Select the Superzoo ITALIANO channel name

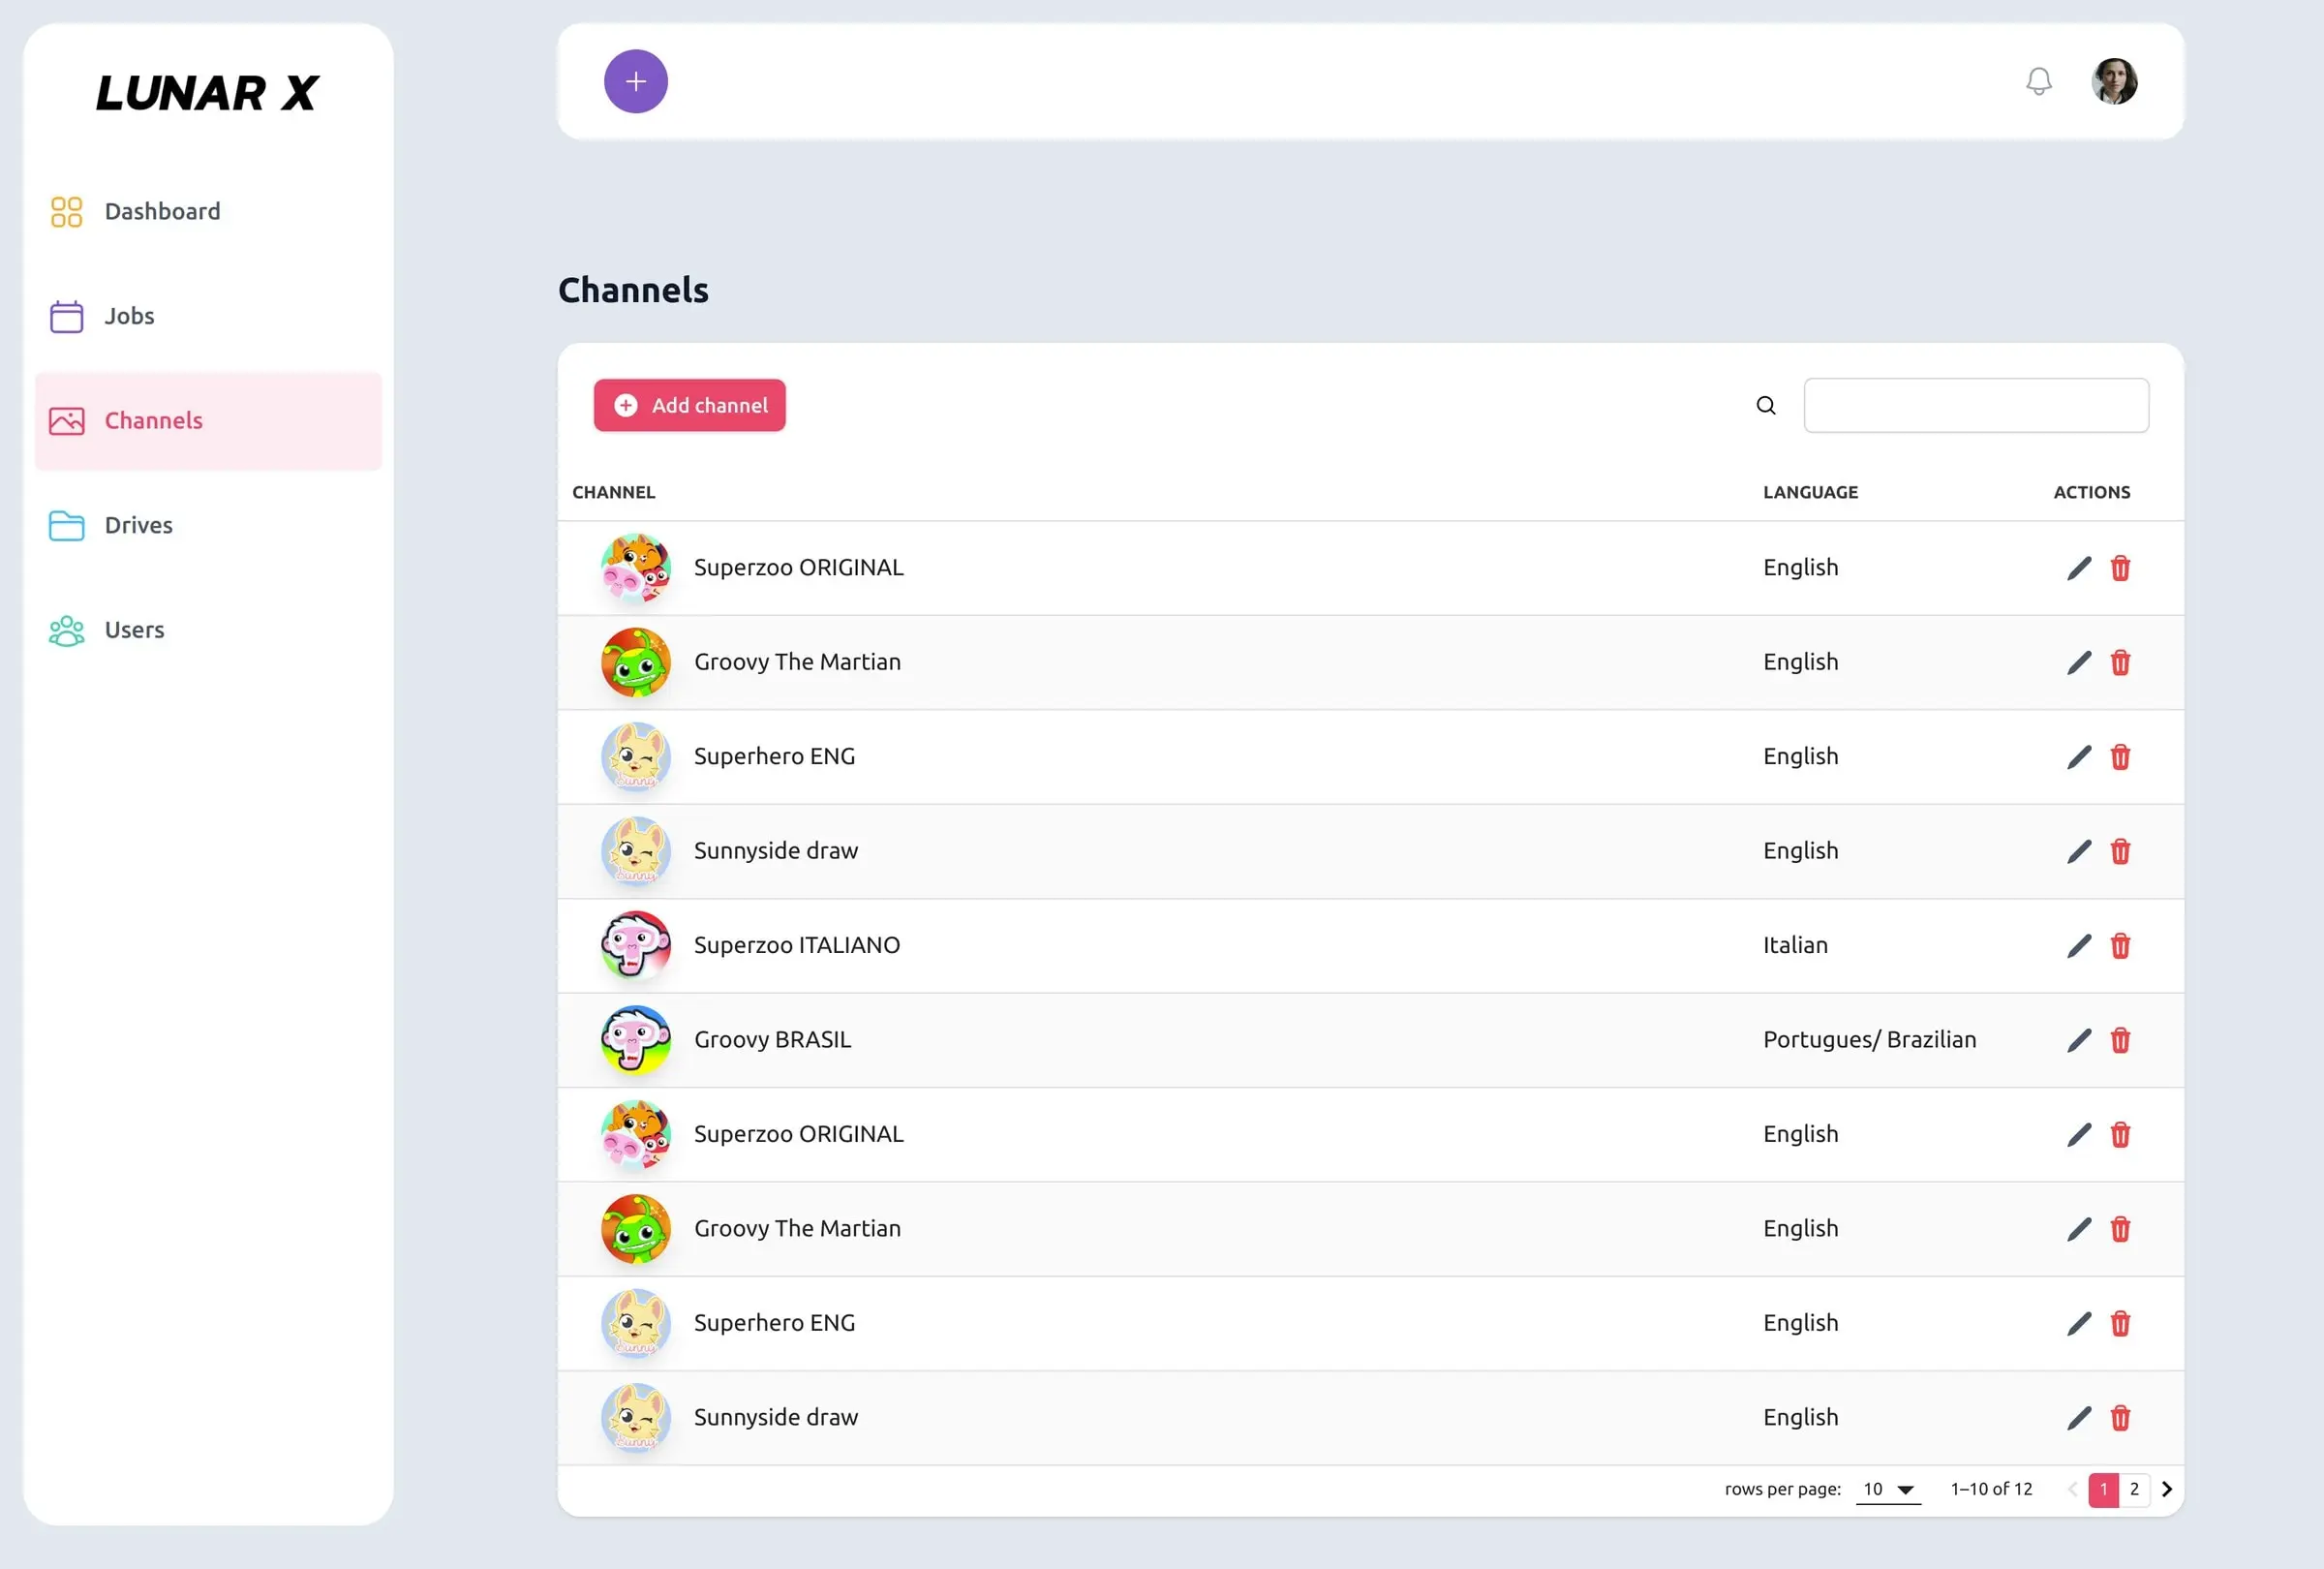pyautogui.click(x=796, y=945)
